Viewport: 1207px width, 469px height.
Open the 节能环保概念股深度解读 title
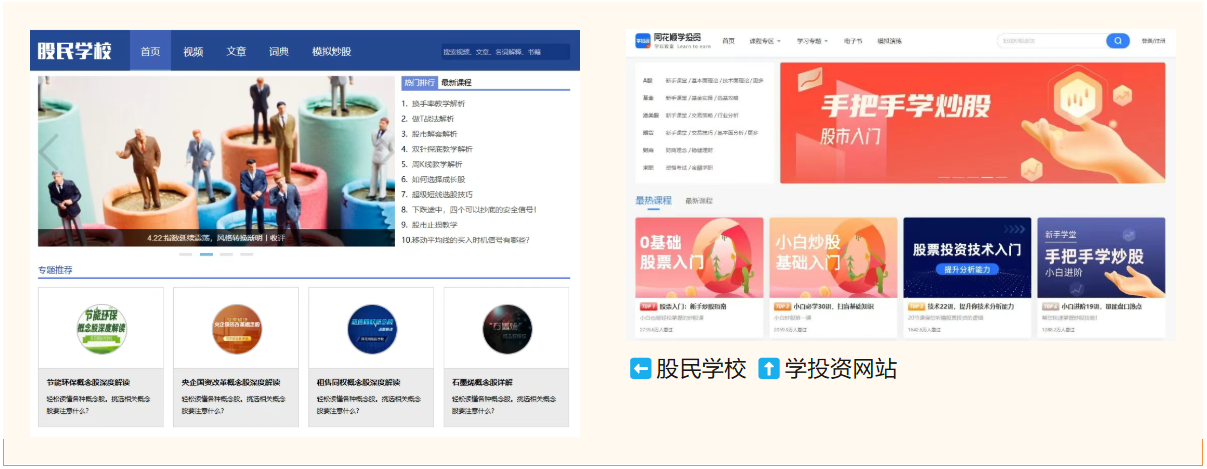(x=89, y=382)
